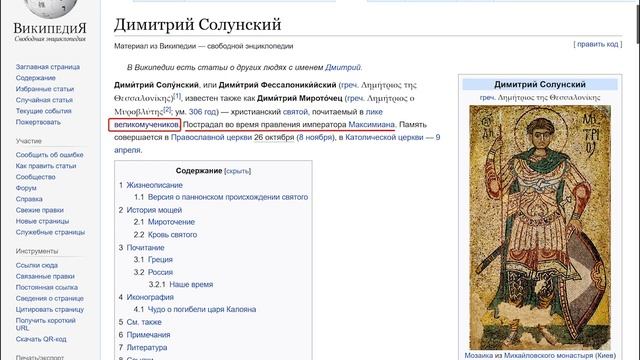Open the 306 год link
Image resolution: width=640 pixels, height=360 pixels.
[x=202, y=111]
